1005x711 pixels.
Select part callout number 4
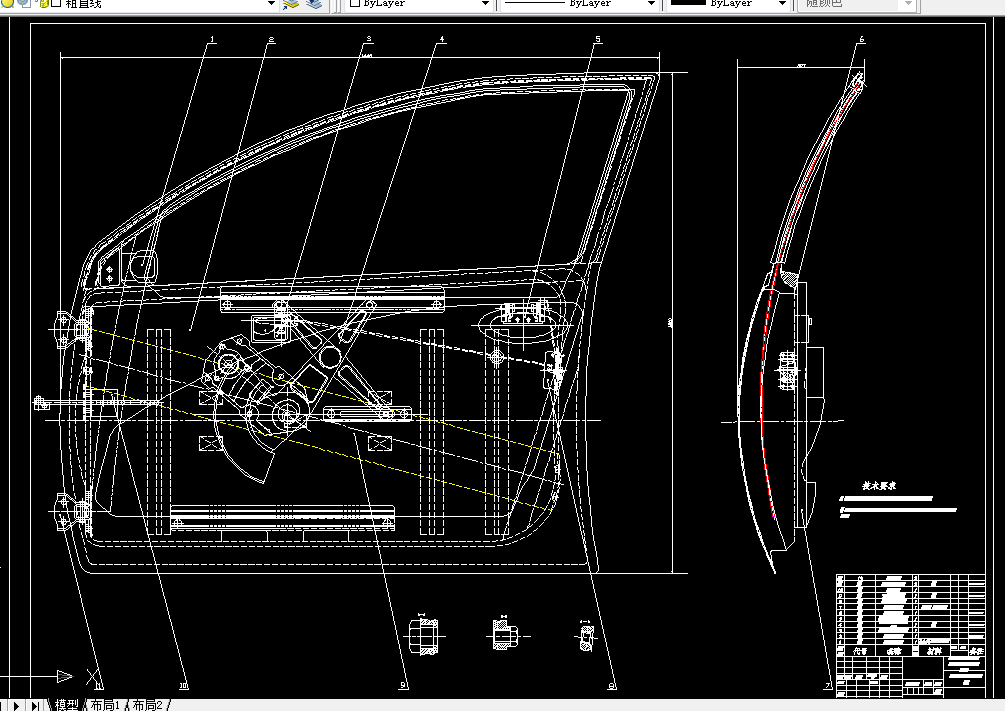[442, 39]
